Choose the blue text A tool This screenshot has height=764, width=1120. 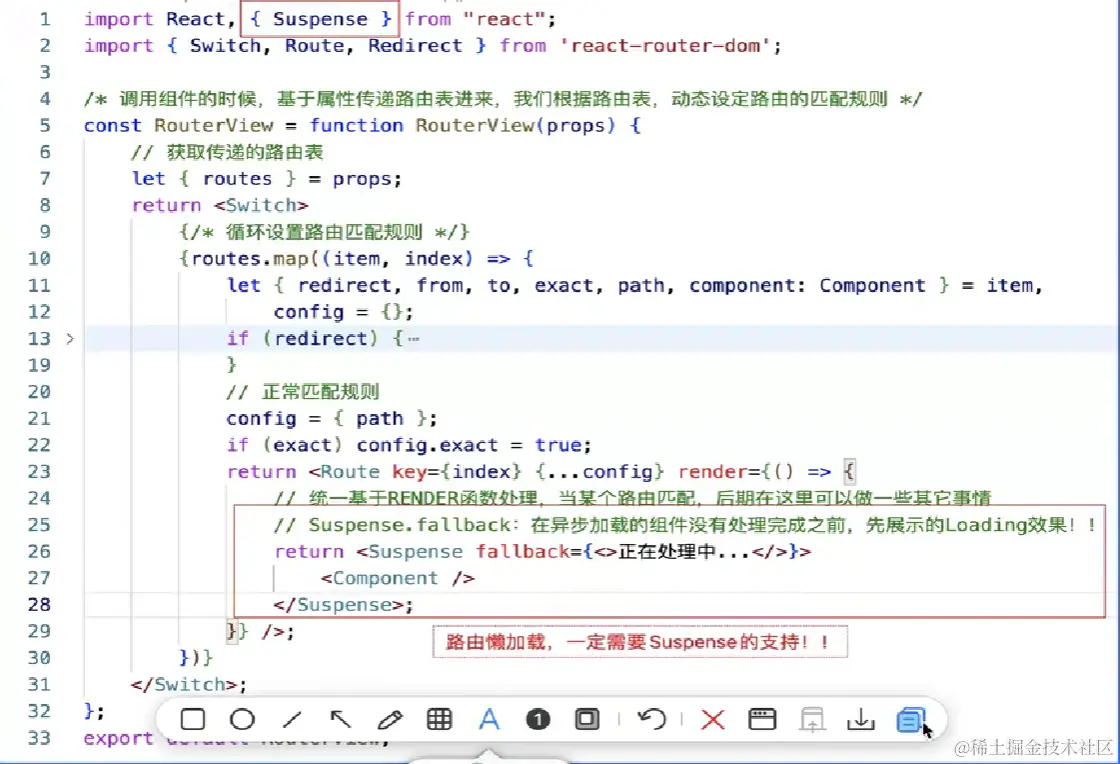click(489, 719)
